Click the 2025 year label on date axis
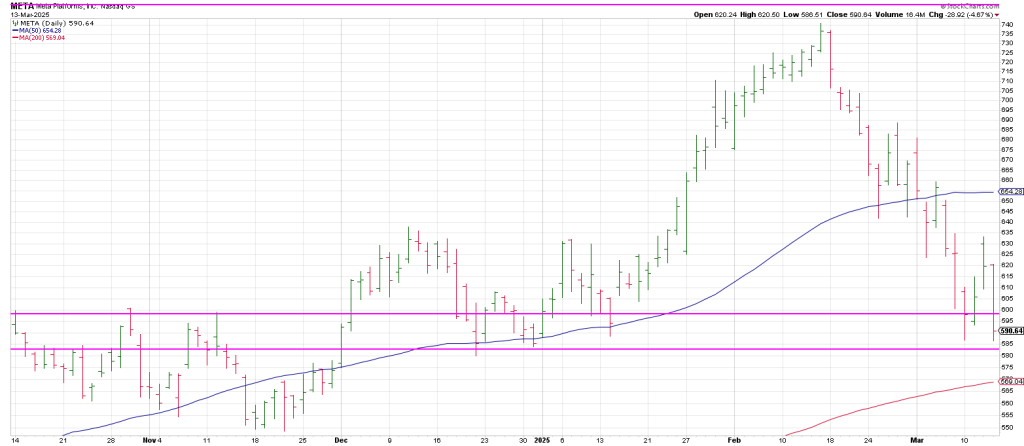This screenshot has height=446, width=1024. coord(540,439)
